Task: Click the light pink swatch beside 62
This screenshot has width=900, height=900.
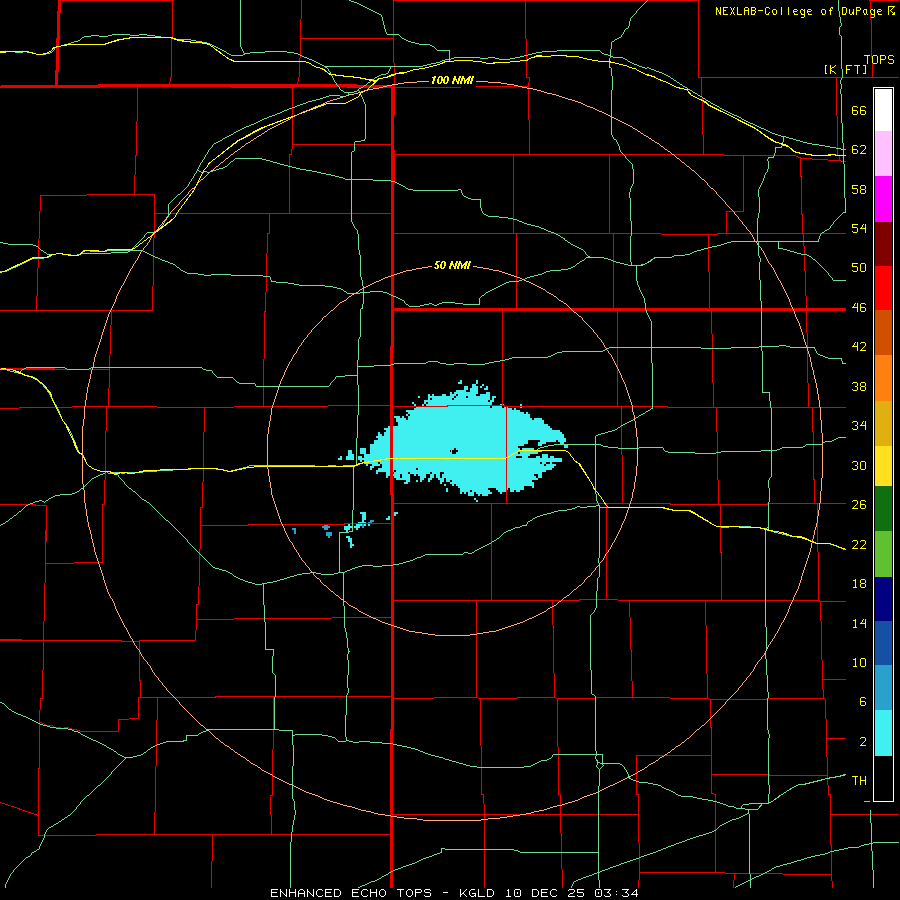Action: (883, 154)
